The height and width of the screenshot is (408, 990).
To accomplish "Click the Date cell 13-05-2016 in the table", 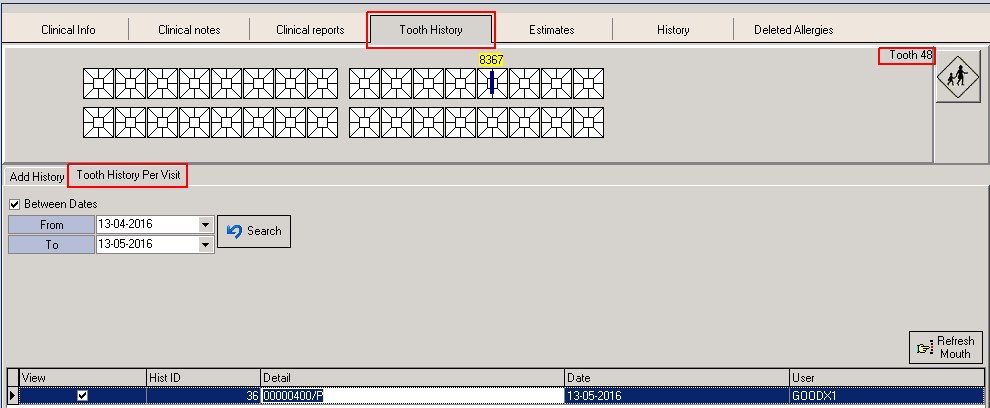I will click(677, 396).
